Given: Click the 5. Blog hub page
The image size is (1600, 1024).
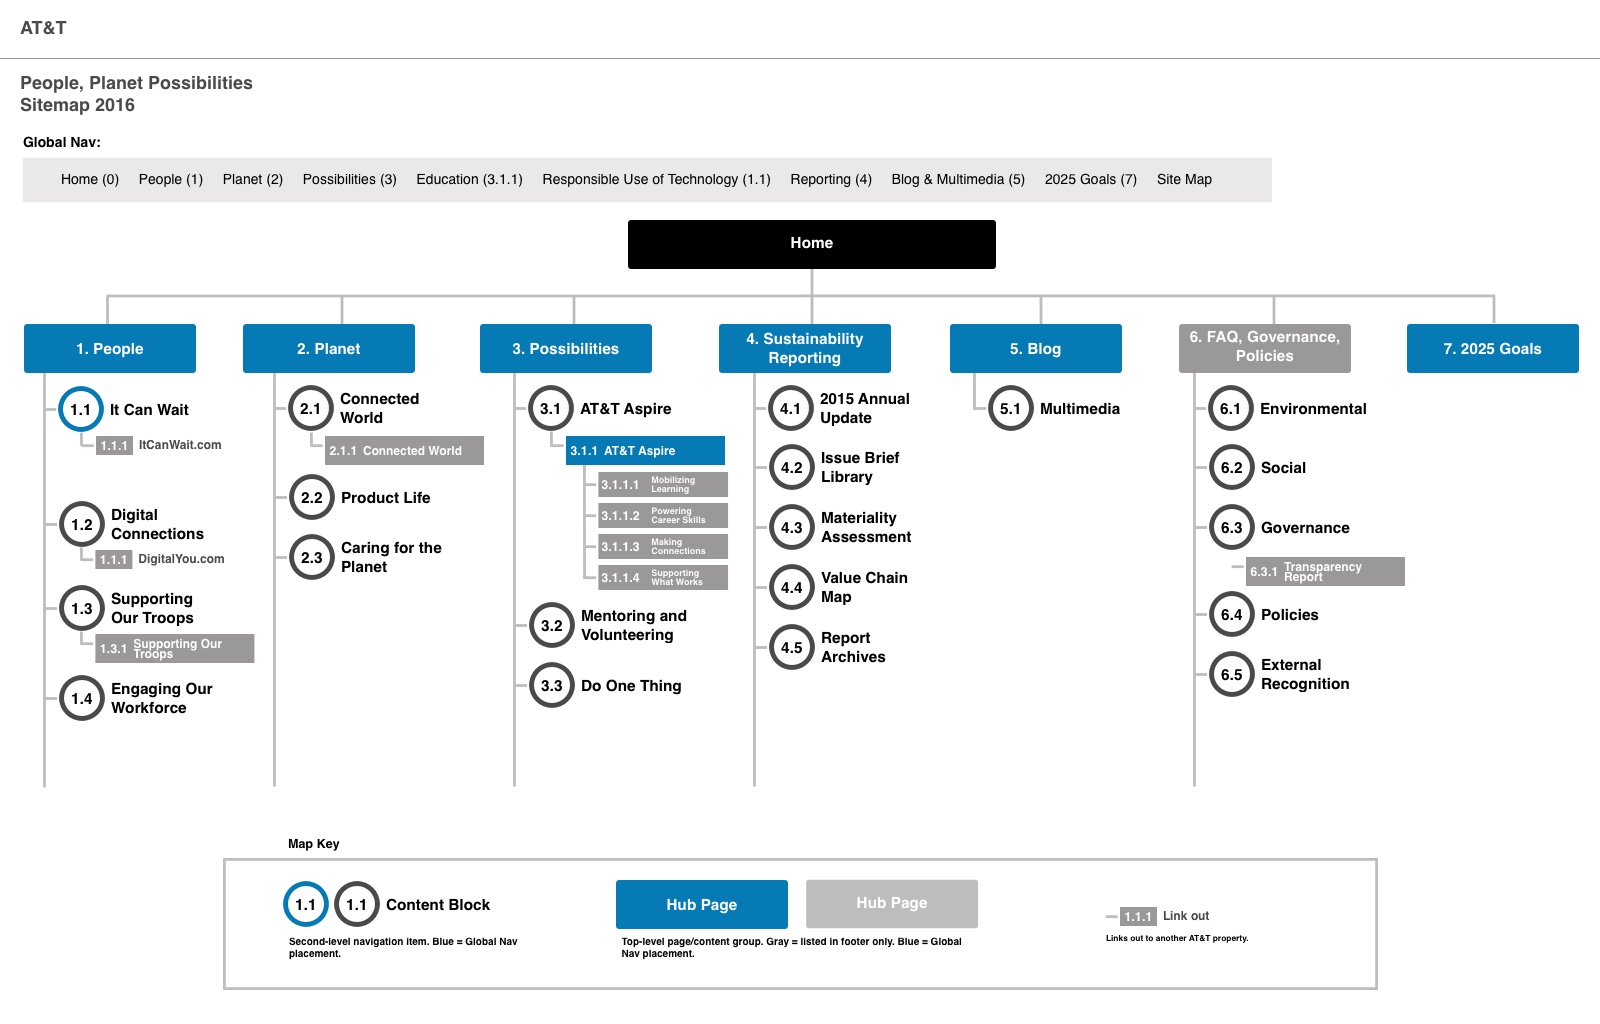Looking at the screenshot, I should click(1036, 349).
